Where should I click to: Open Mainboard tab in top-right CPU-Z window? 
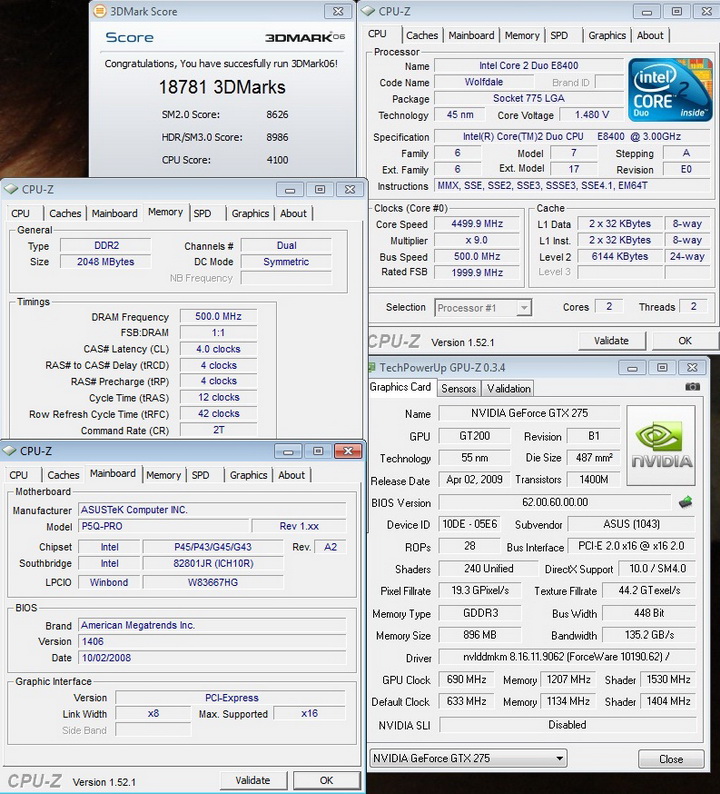(x=471, y=35)
